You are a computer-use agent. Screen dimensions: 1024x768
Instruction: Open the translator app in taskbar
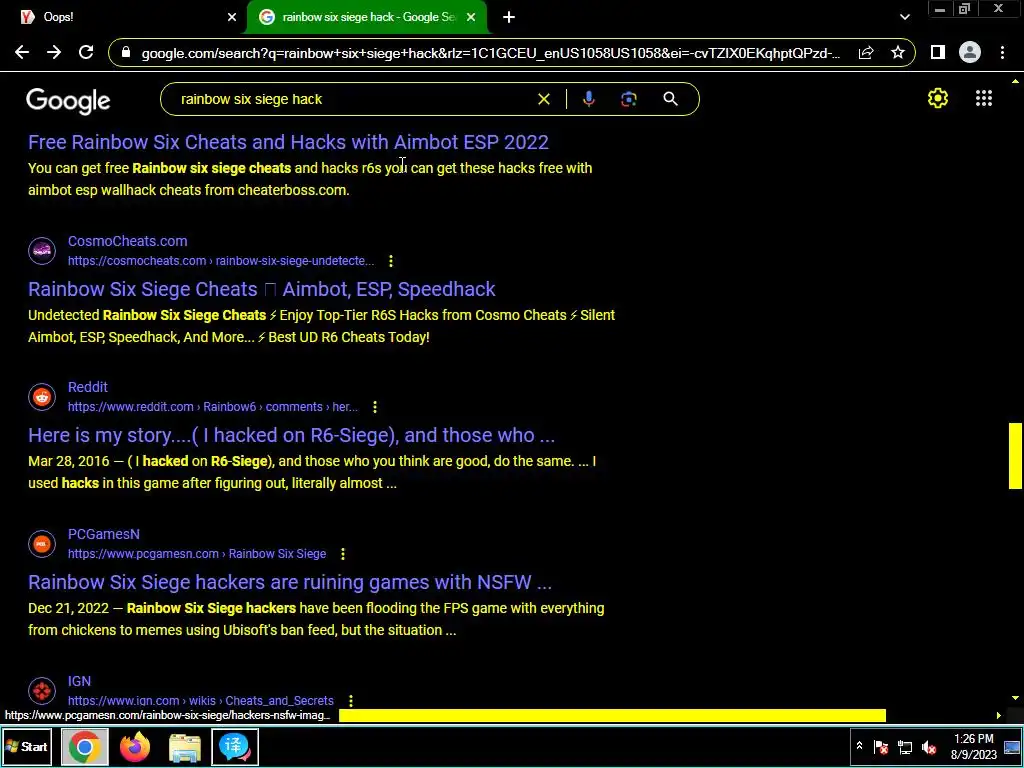pyautogui.click(x=235, y=746)
